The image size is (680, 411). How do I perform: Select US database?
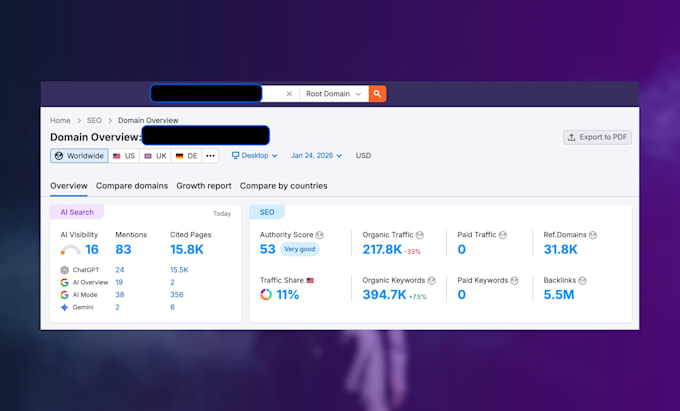pyautogui.click(x=124, y=156)
